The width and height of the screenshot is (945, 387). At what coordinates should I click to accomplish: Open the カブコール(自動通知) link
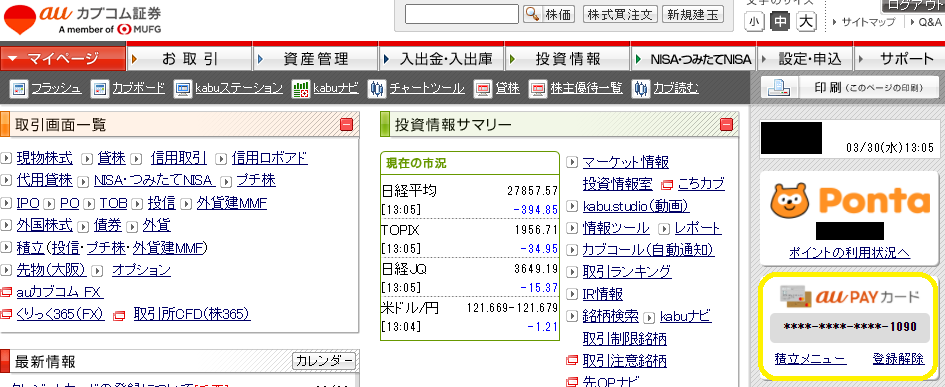pyautogui.click(x=648, y=250)
